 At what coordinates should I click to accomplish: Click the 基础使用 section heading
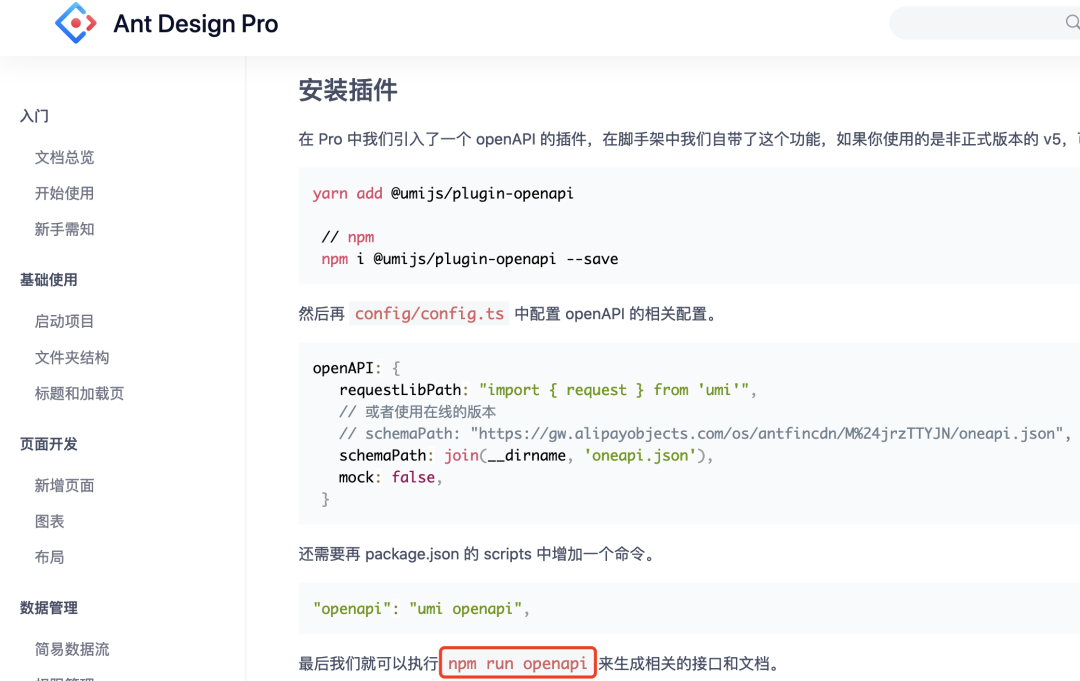(x=49, y=280)
